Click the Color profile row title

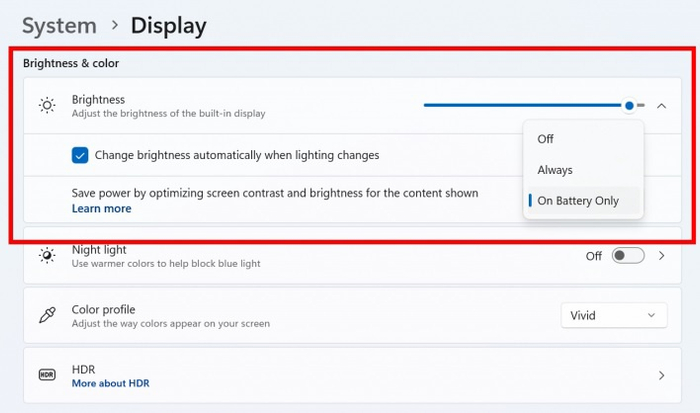tap(103, 310)
